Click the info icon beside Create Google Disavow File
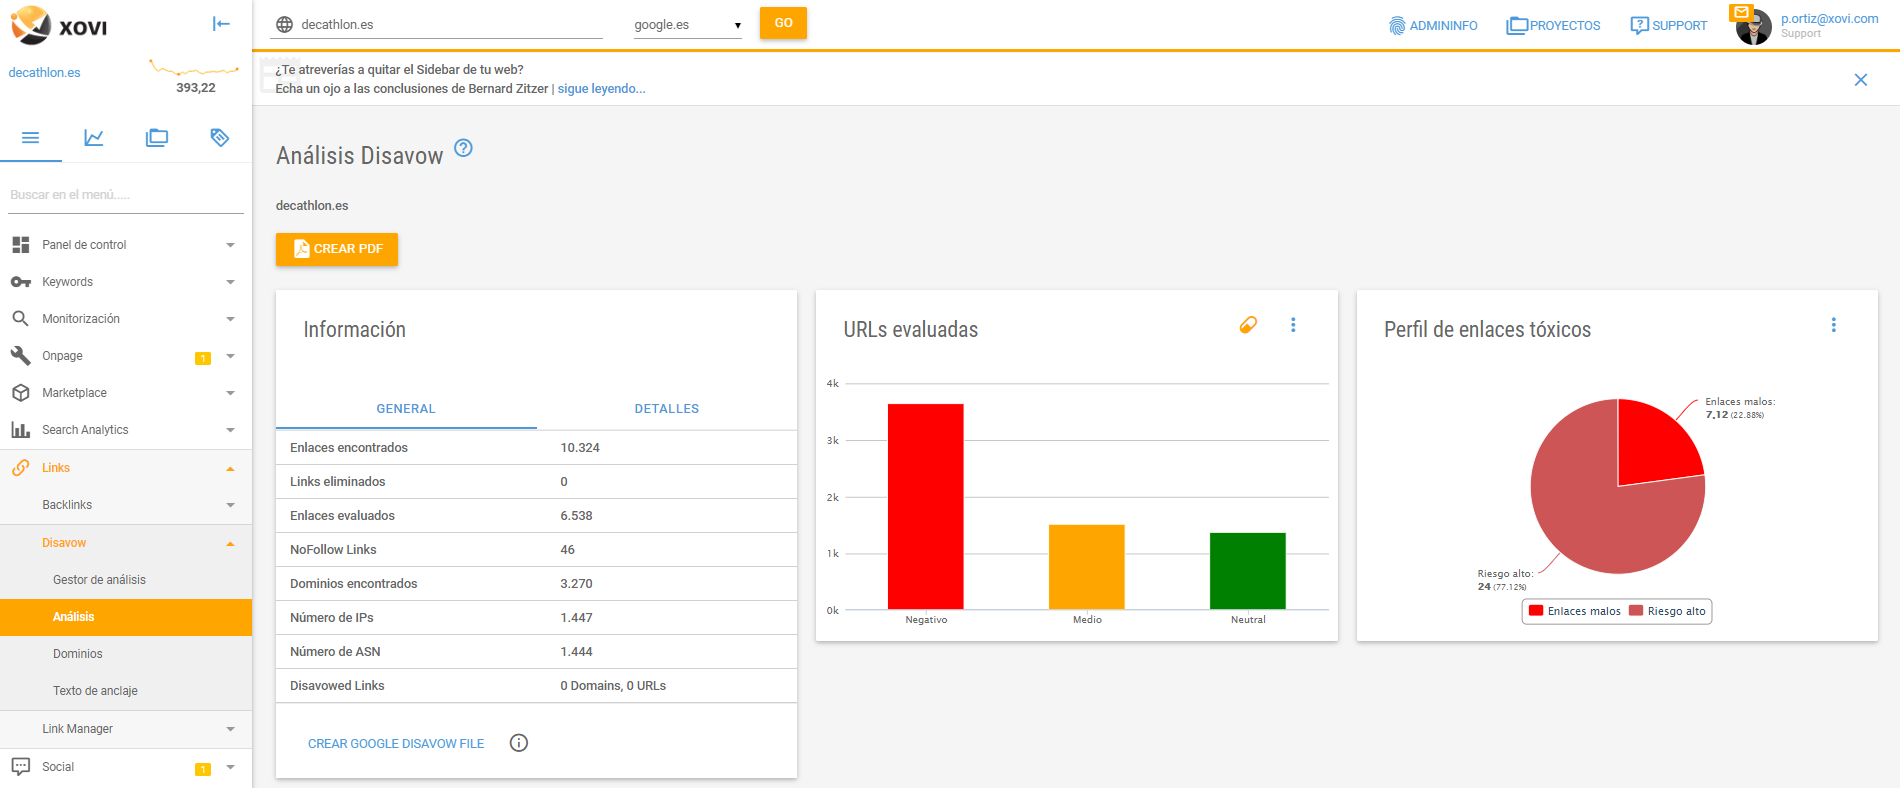The width and height of the screenshot is (1900, 788). [x=519, y=743]
